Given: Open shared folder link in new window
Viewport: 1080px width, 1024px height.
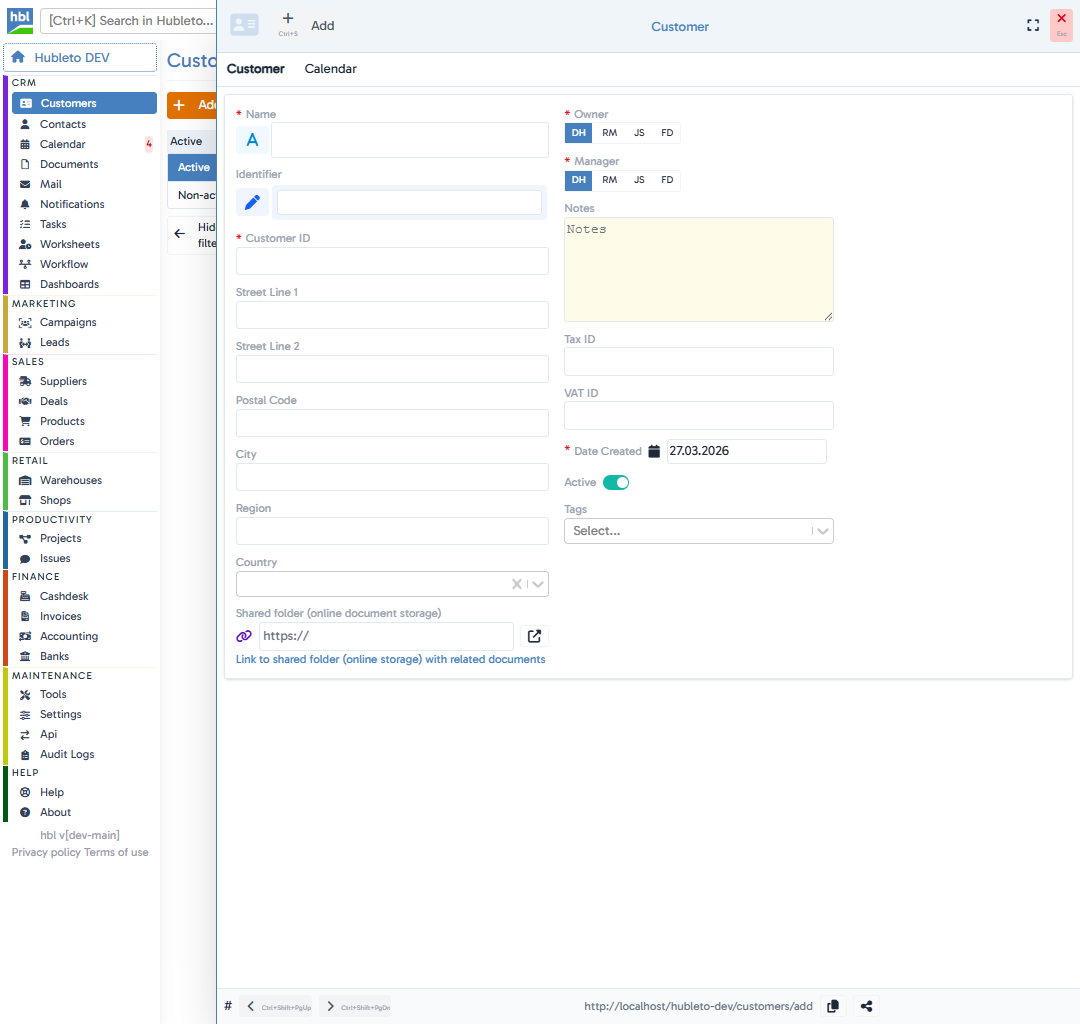Looking at the screenshot, I should [534, 636].
